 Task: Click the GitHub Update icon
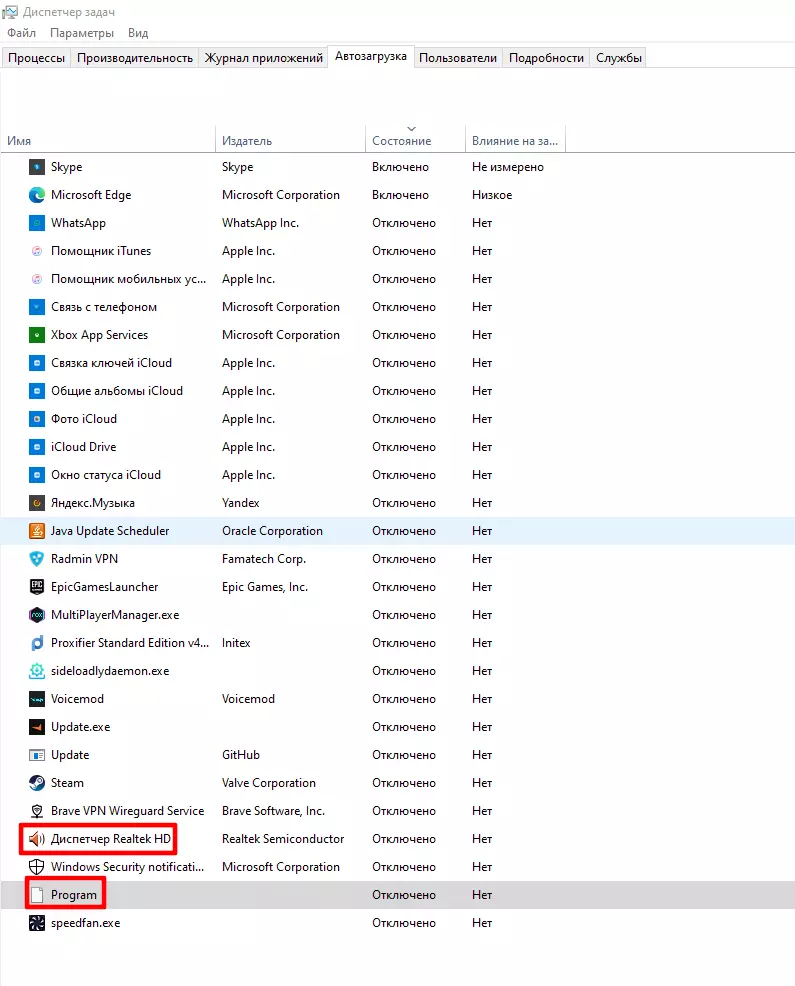click(36, 755)
